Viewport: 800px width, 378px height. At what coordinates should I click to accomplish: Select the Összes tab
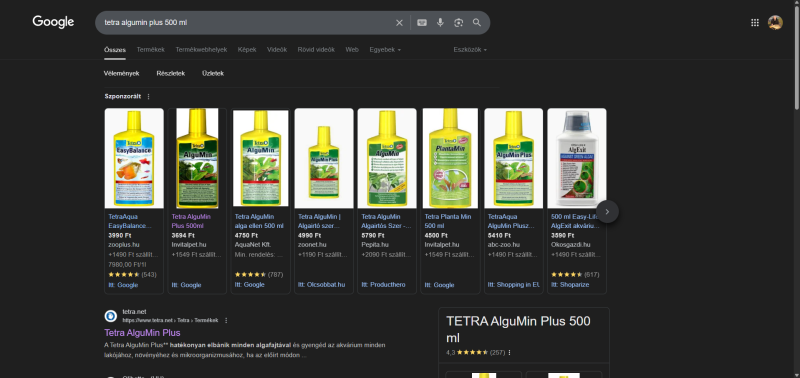pos(115,49)
